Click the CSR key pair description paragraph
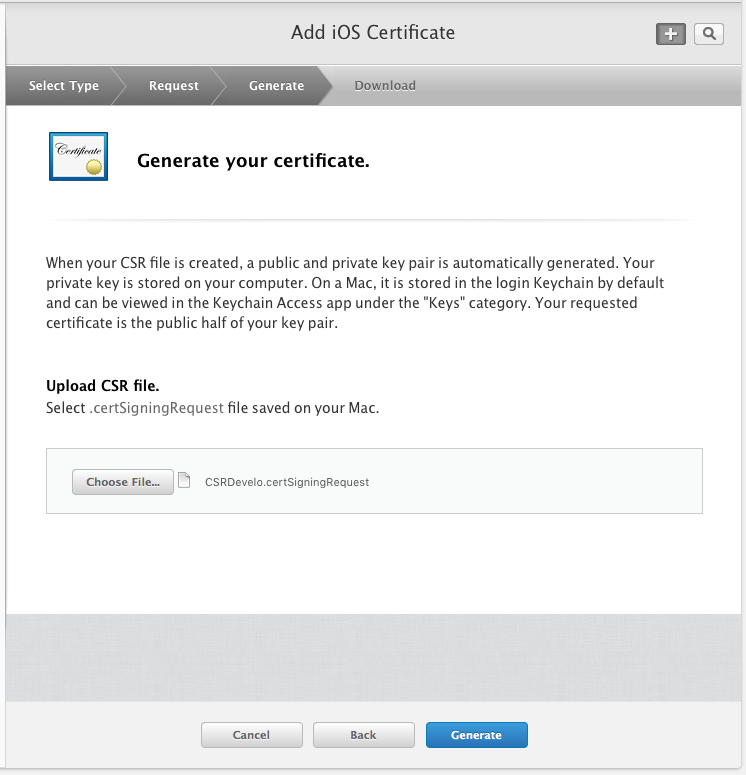746x775 pixels. point(355,293)
